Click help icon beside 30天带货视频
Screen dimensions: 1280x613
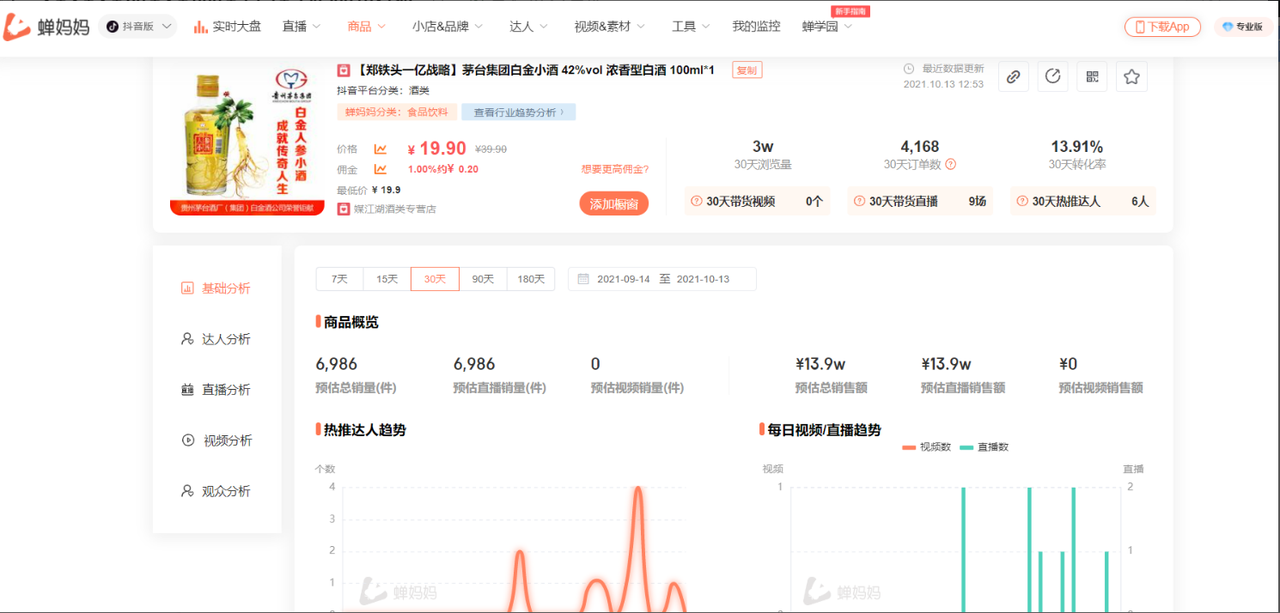pos(696,201)
